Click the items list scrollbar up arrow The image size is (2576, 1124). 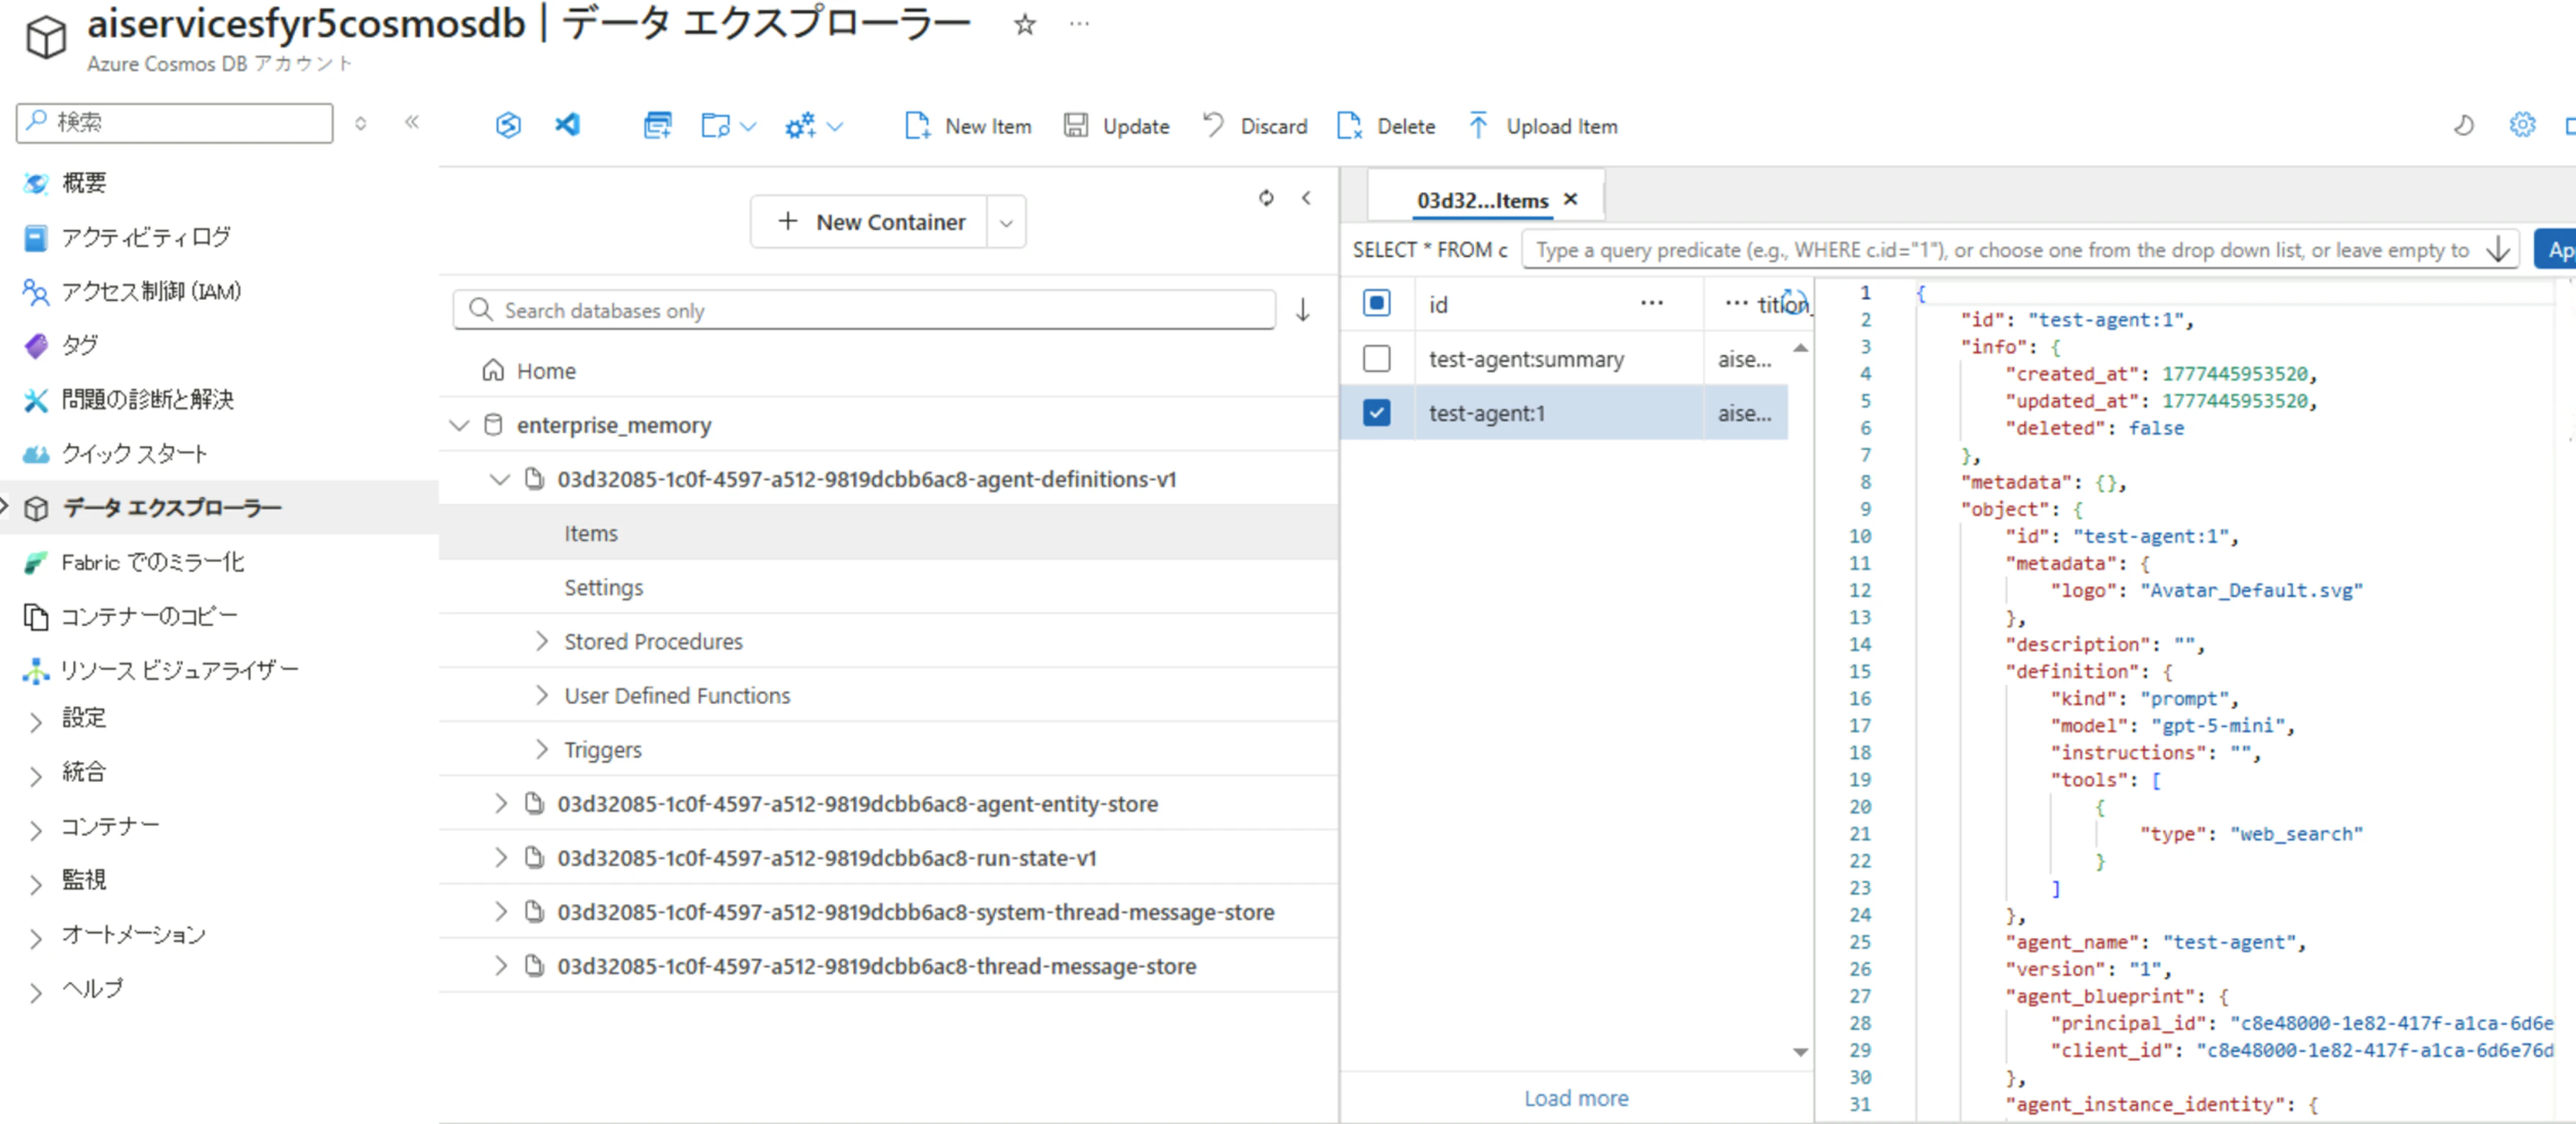pyautogui.click(x=1800, y=348)
